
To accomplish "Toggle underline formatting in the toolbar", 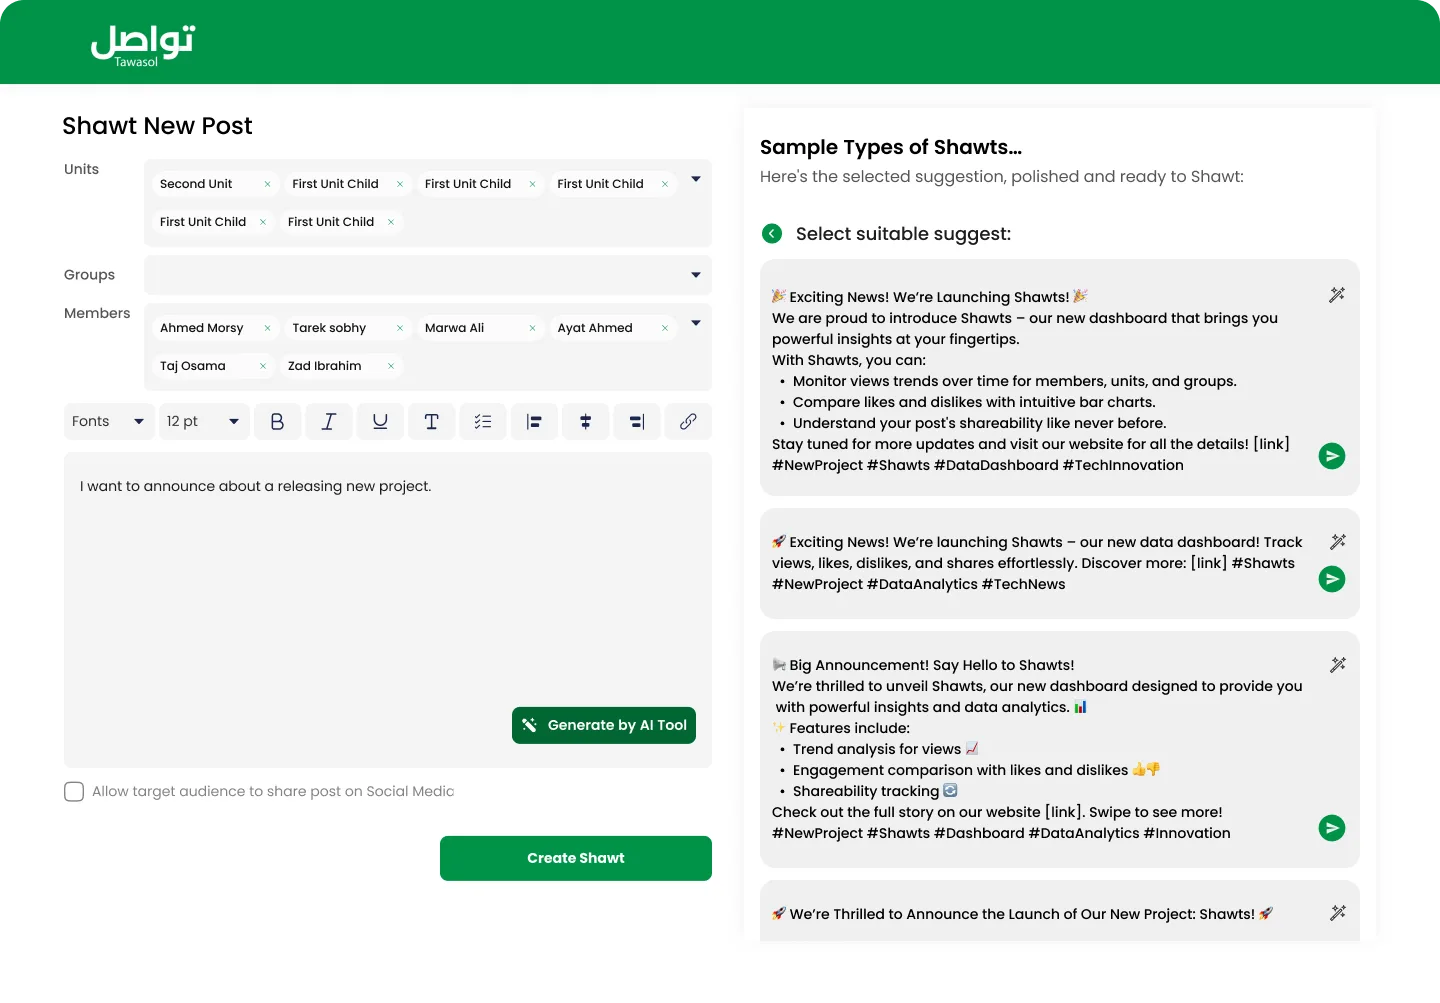I will (x=380, y=422).
